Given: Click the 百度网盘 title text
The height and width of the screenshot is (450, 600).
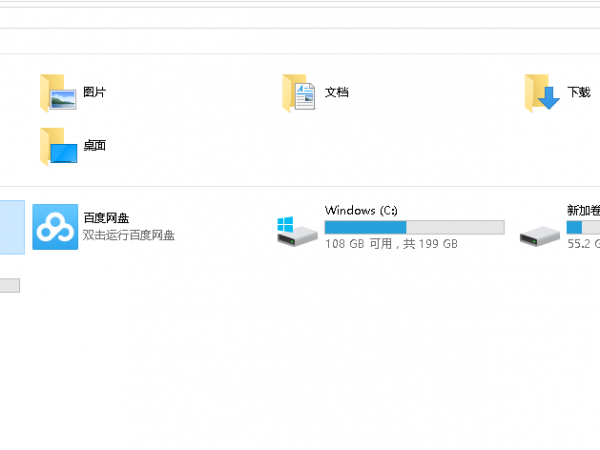Looking at the screenshot, I should [106, 217].
